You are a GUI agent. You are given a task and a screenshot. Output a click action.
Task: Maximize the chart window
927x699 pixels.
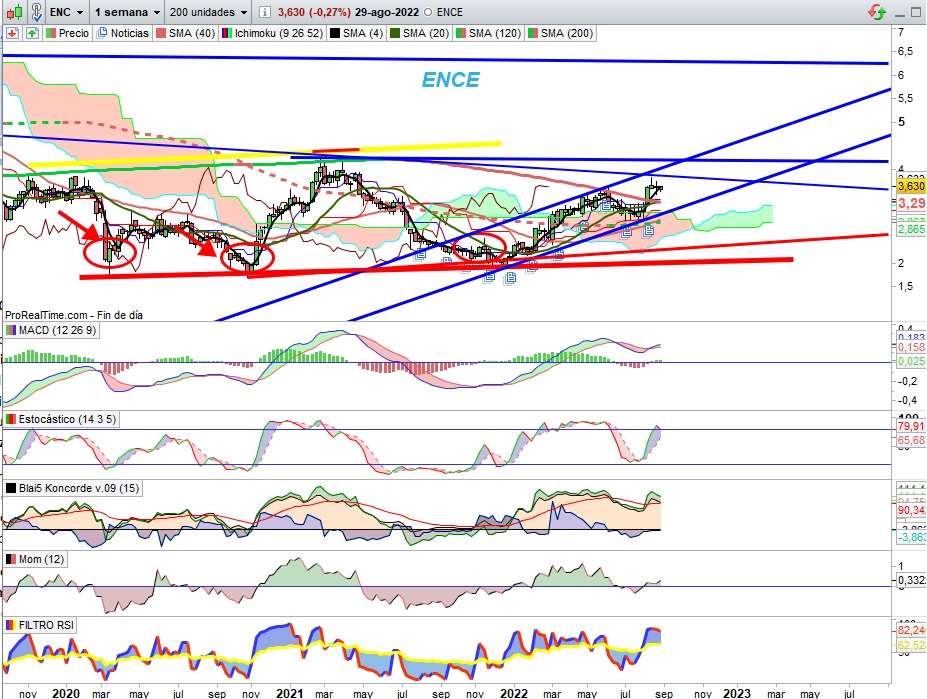(x=918, y=13)
